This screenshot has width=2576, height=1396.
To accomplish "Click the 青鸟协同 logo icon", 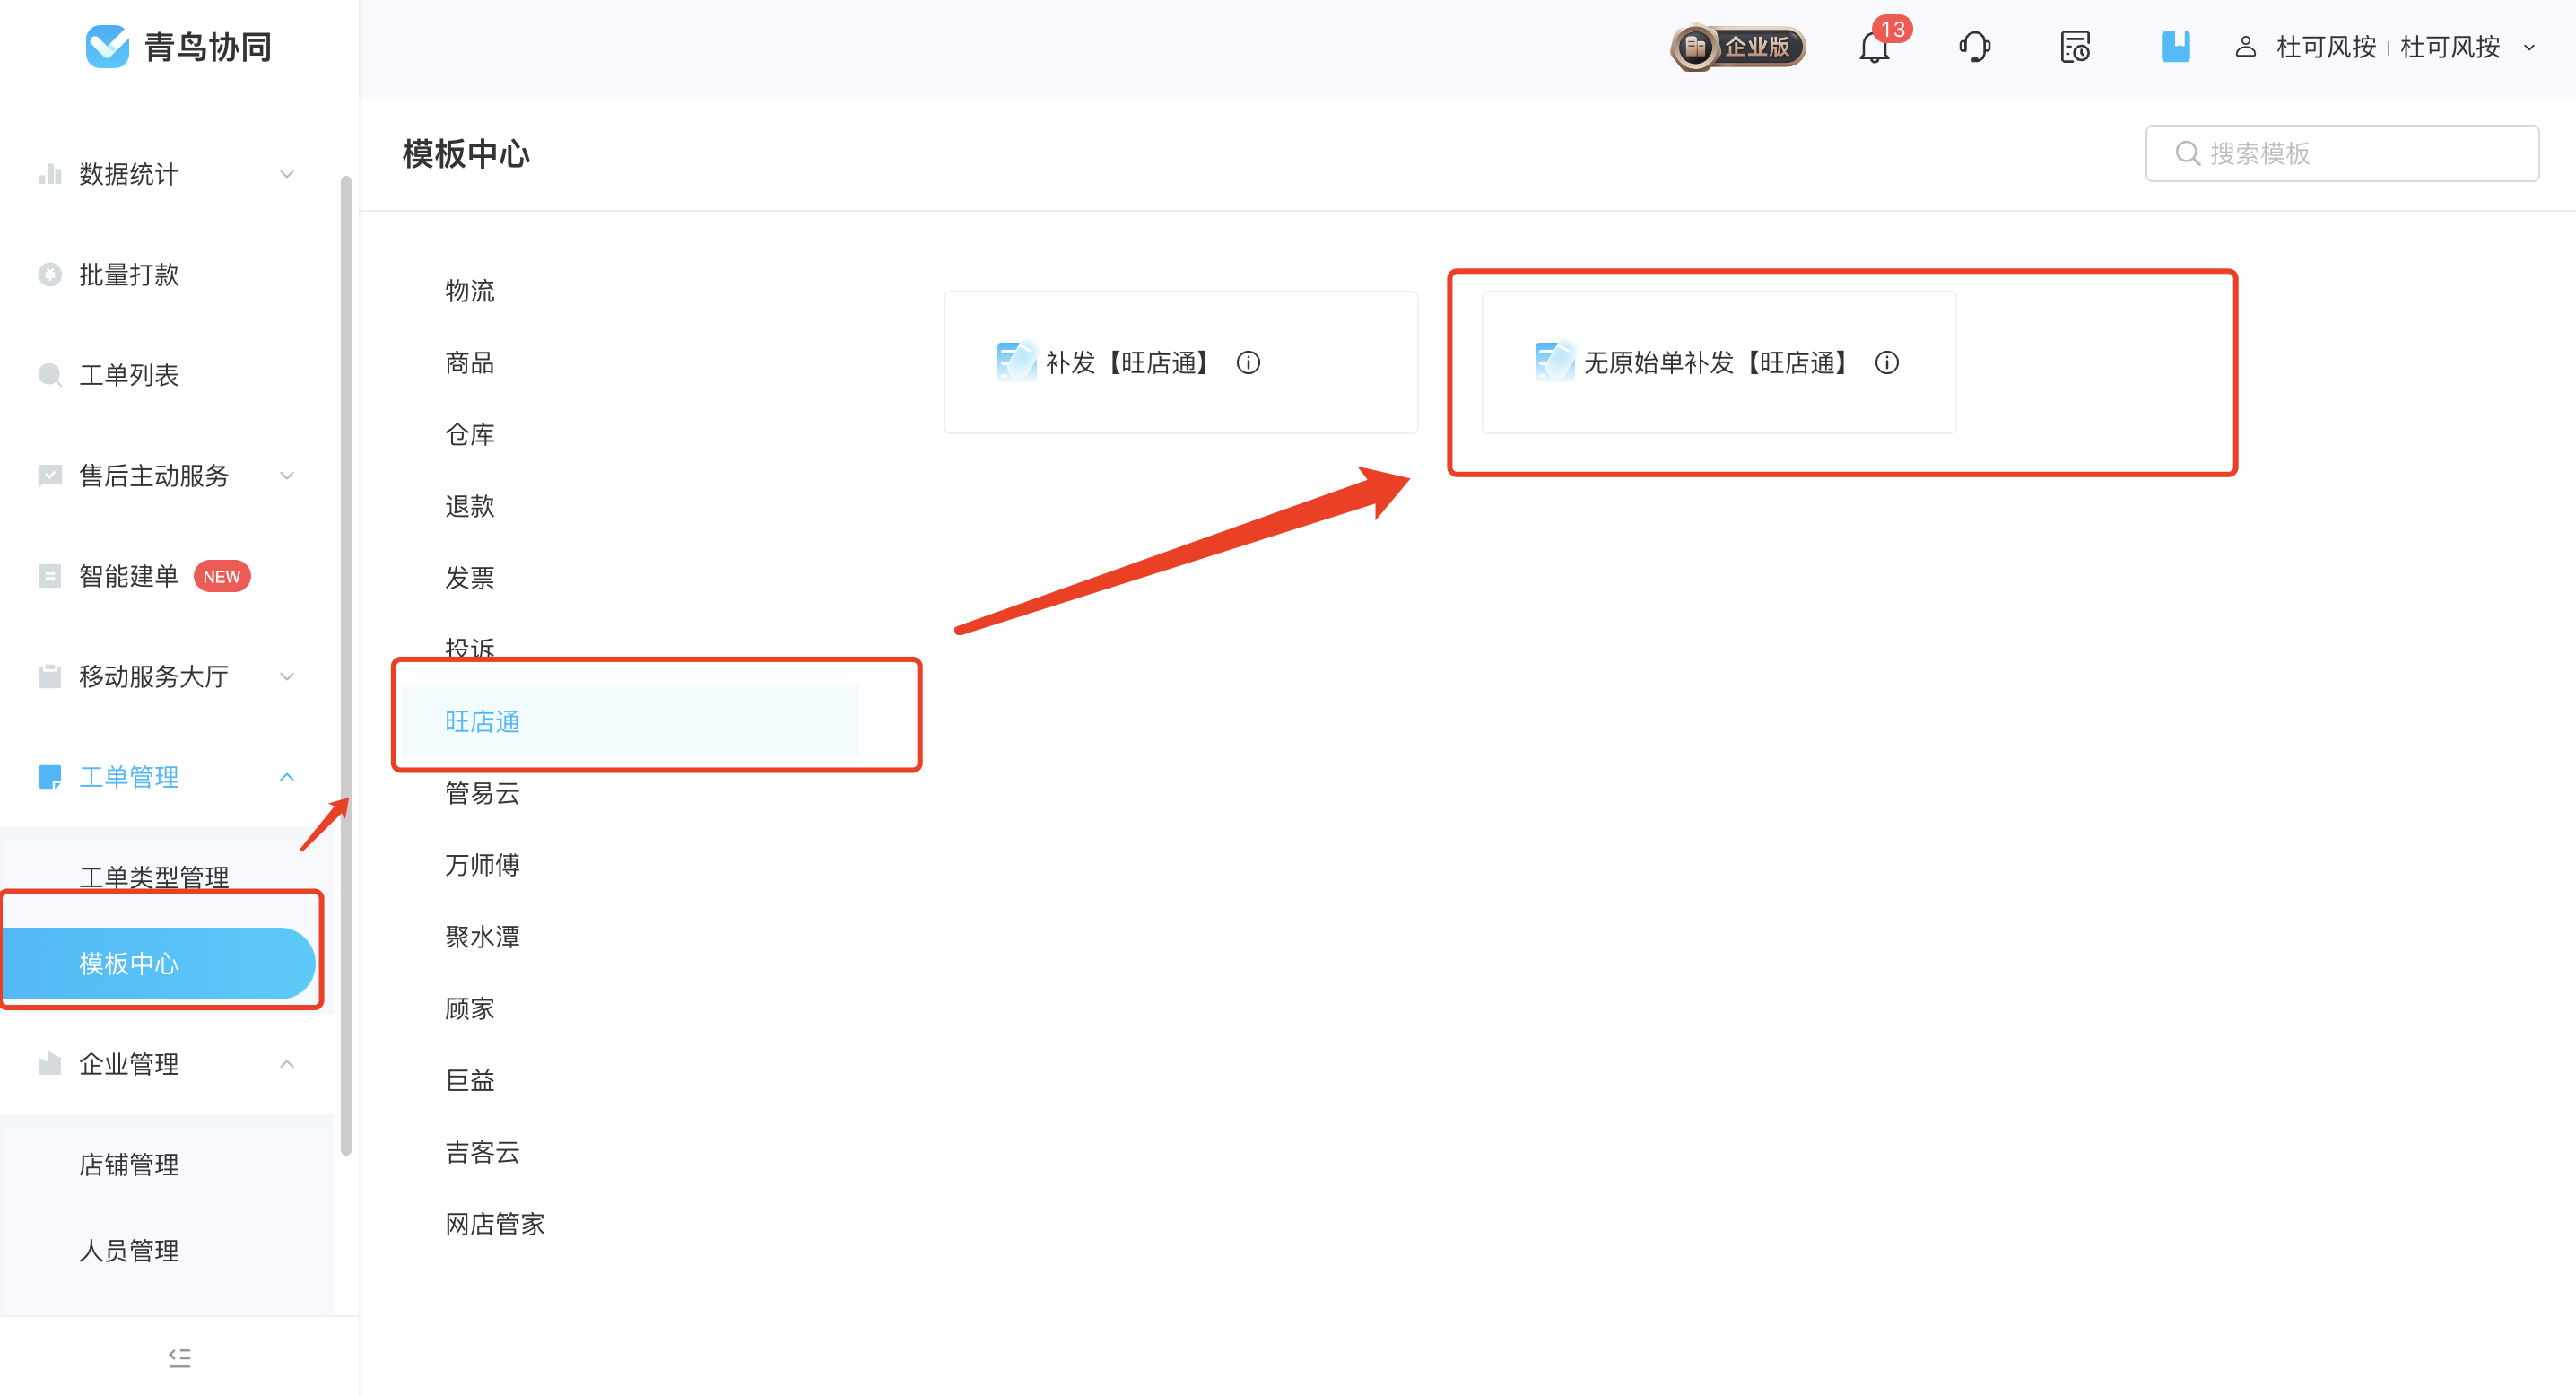I will click(x=107, y=46).
